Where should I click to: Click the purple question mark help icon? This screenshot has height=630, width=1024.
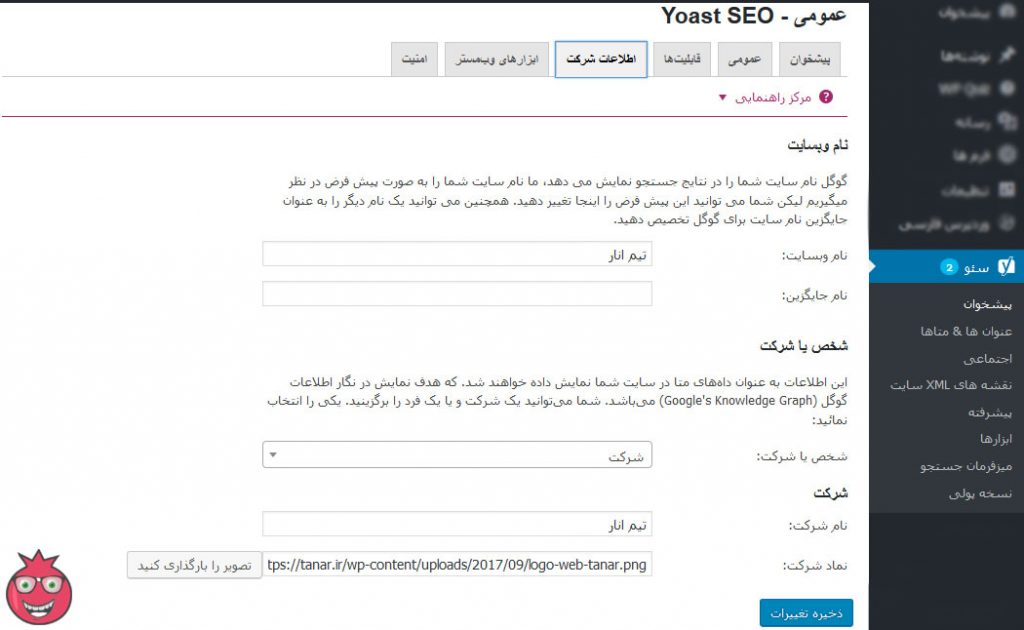[826, 97]
